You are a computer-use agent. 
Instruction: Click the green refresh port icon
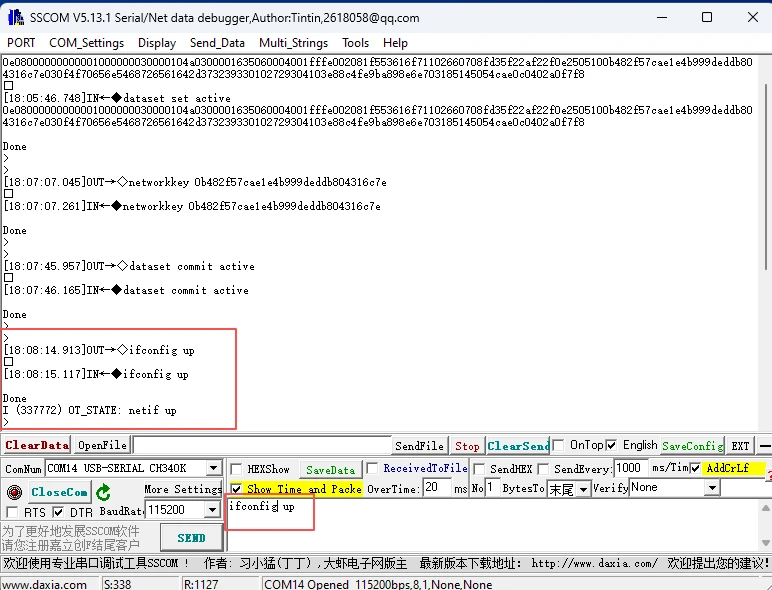[x=103, y=492]
